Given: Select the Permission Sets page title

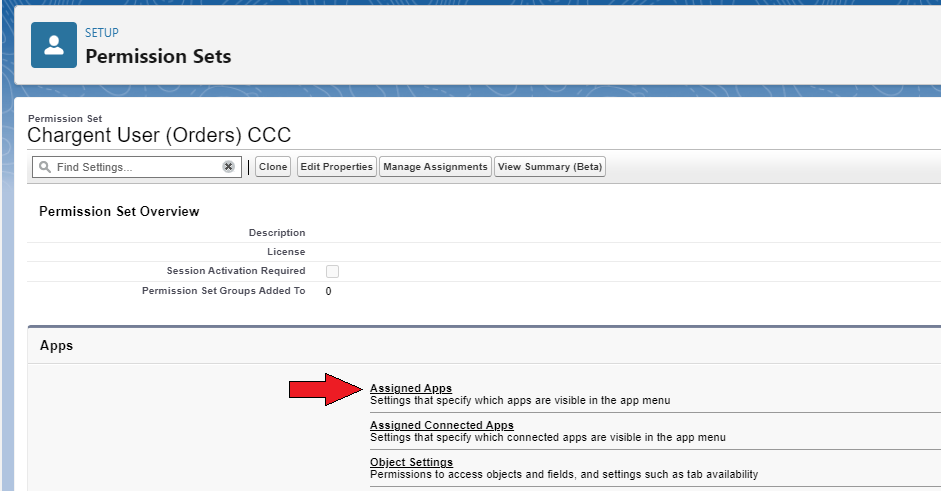Looking at the screenshot, I should (x=158, y=56).
